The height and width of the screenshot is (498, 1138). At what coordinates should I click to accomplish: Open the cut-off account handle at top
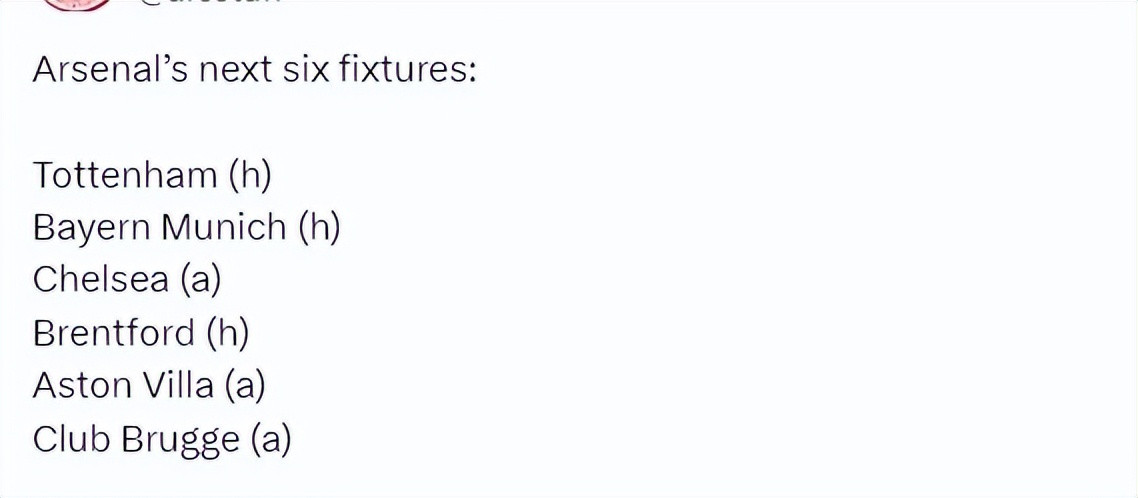[208, 3]
